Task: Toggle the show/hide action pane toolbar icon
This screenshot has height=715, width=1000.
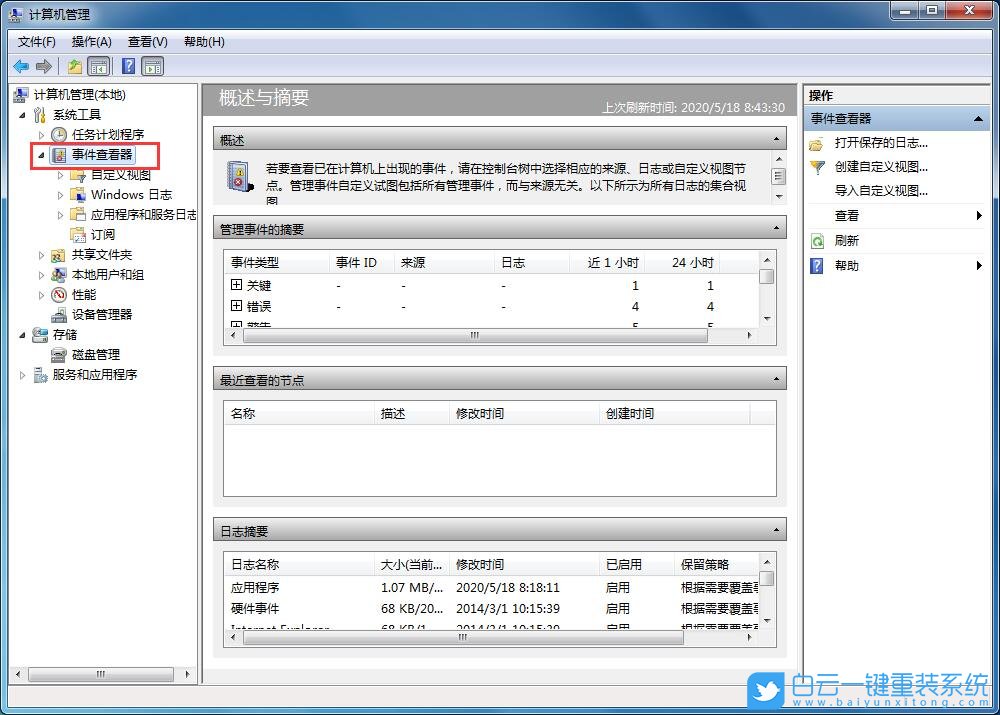Action: click(152, 66)
